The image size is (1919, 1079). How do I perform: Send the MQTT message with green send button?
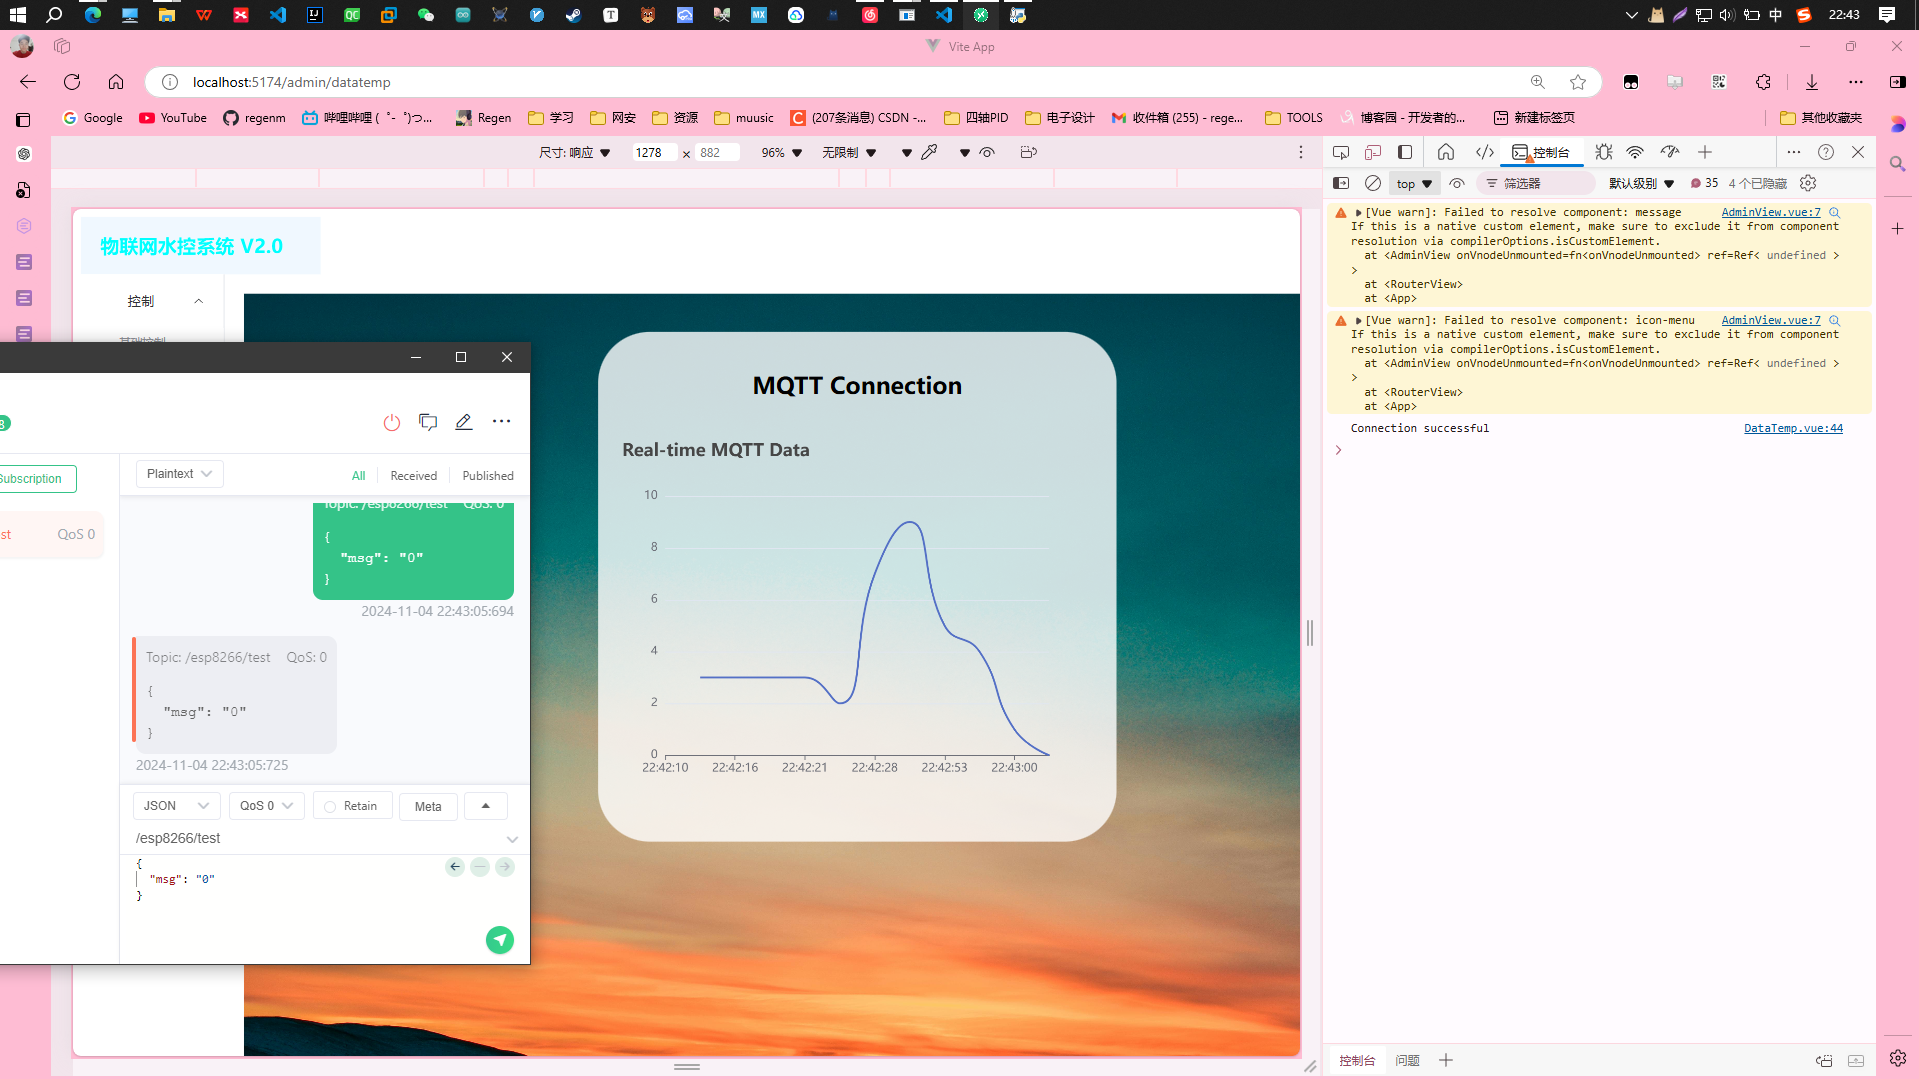(500, 940)
